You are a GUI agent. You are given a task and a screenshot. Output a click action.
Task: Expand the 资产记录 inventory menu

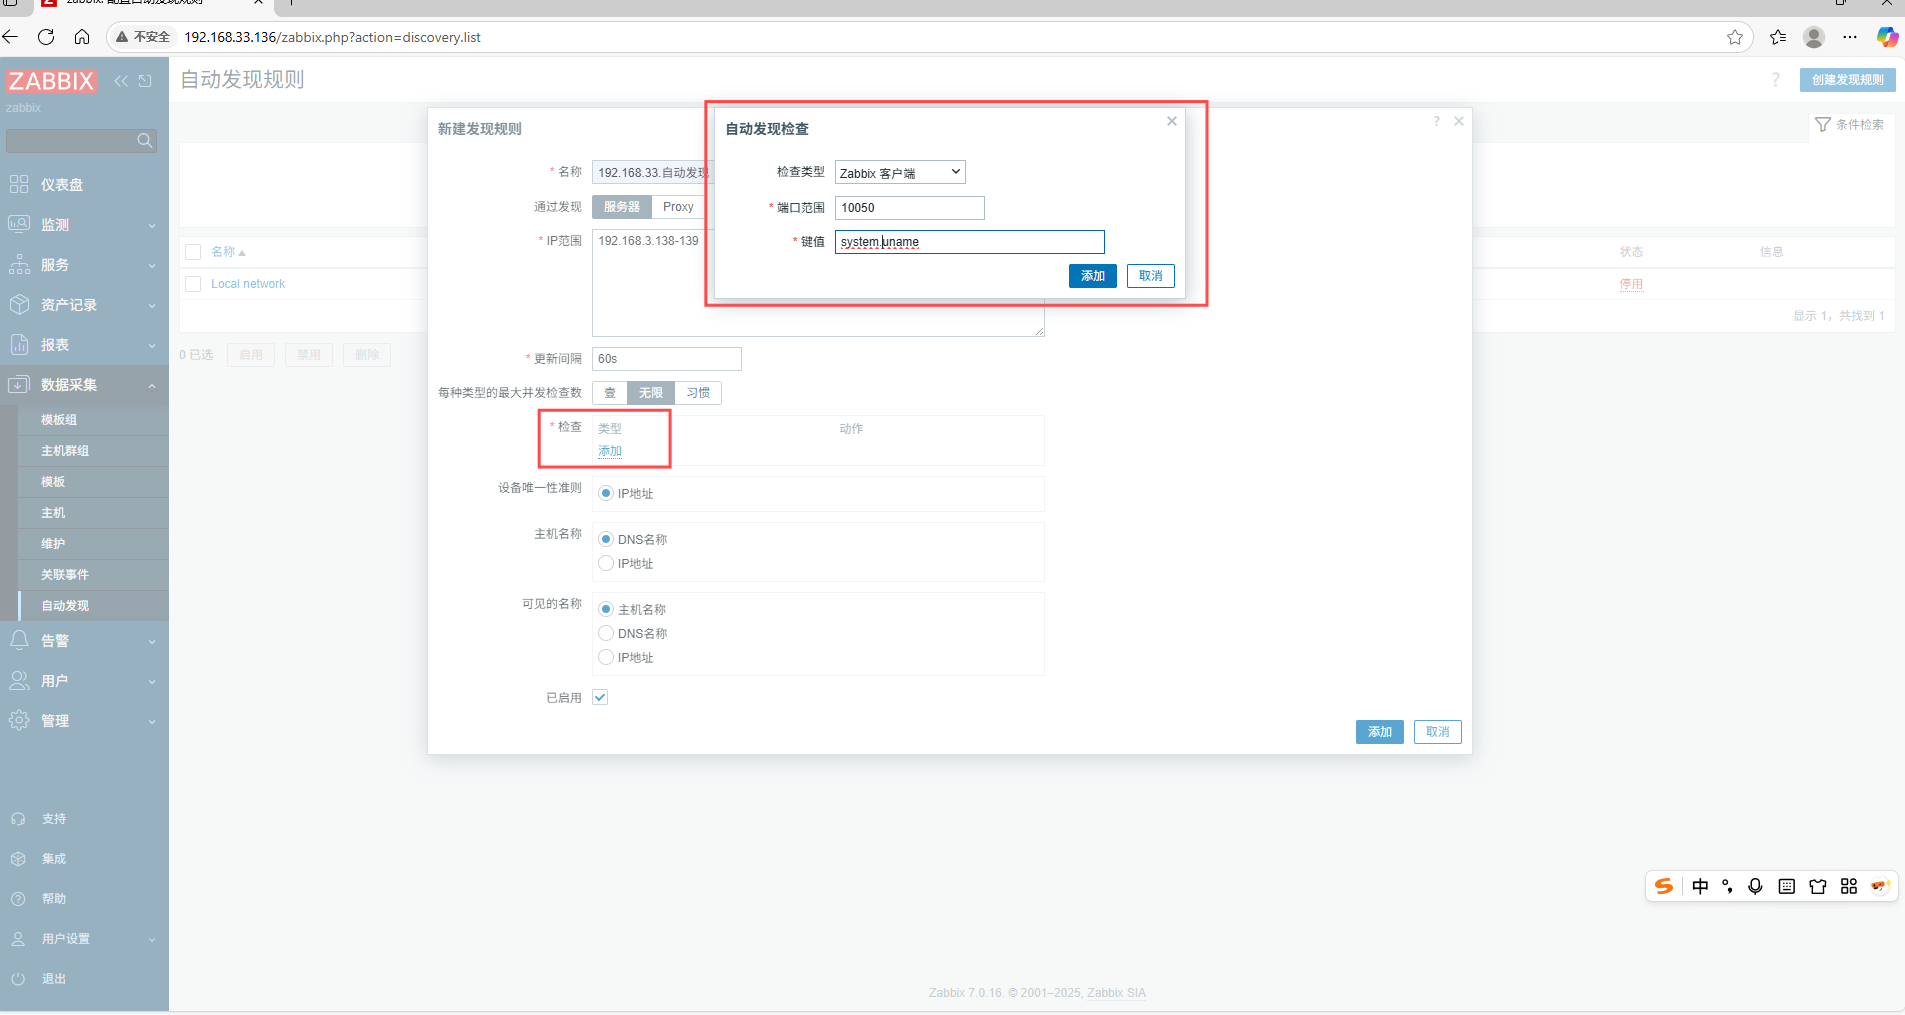tap(84, 305)
